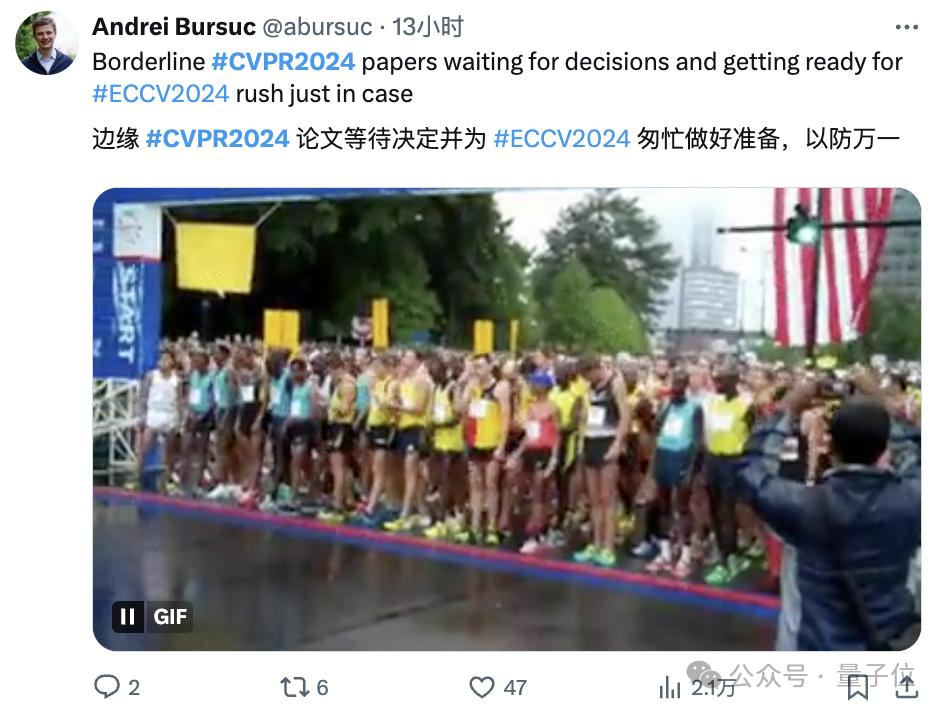Click the GIF label badge

[170, 616]
